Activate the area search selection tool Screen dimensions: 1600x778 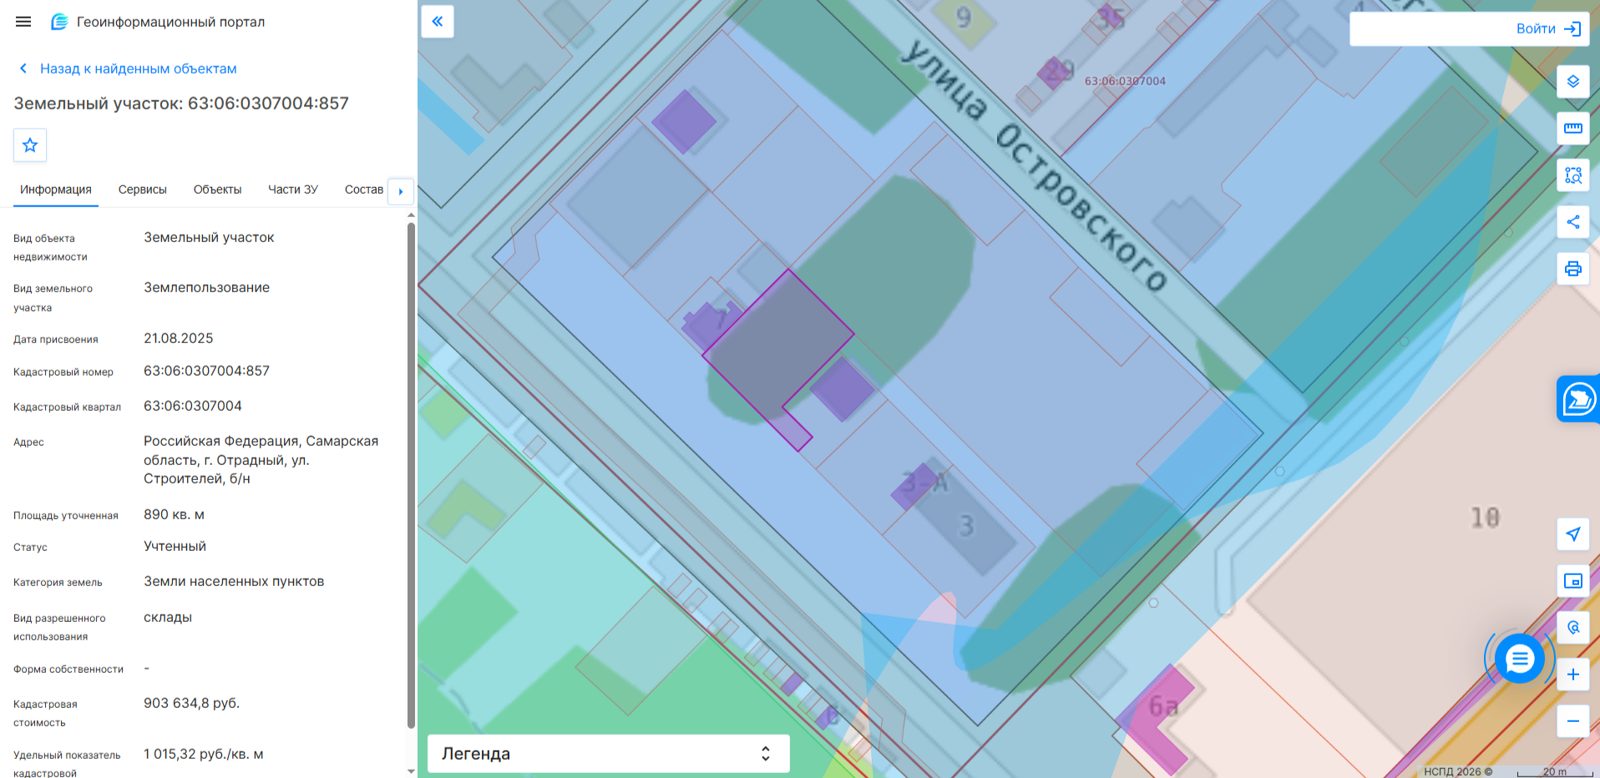click(x=1573, y=175)
